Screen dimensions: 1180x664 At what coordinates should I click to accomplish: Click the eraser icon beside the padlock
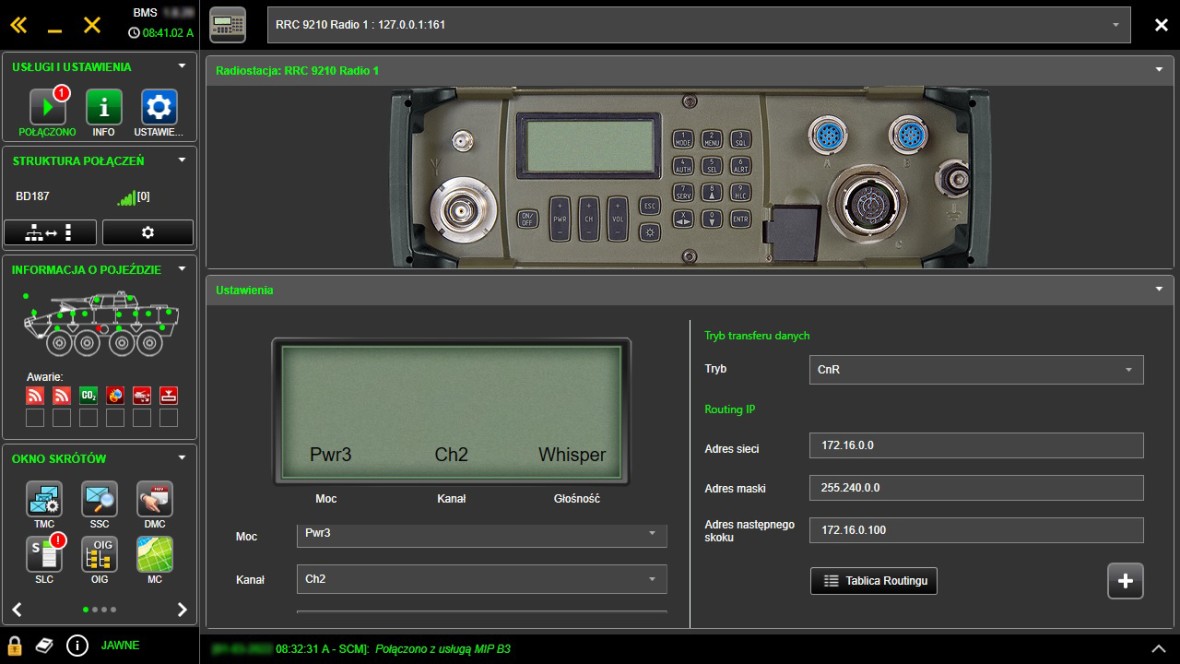pyautogui.click(x=44, y=645)
